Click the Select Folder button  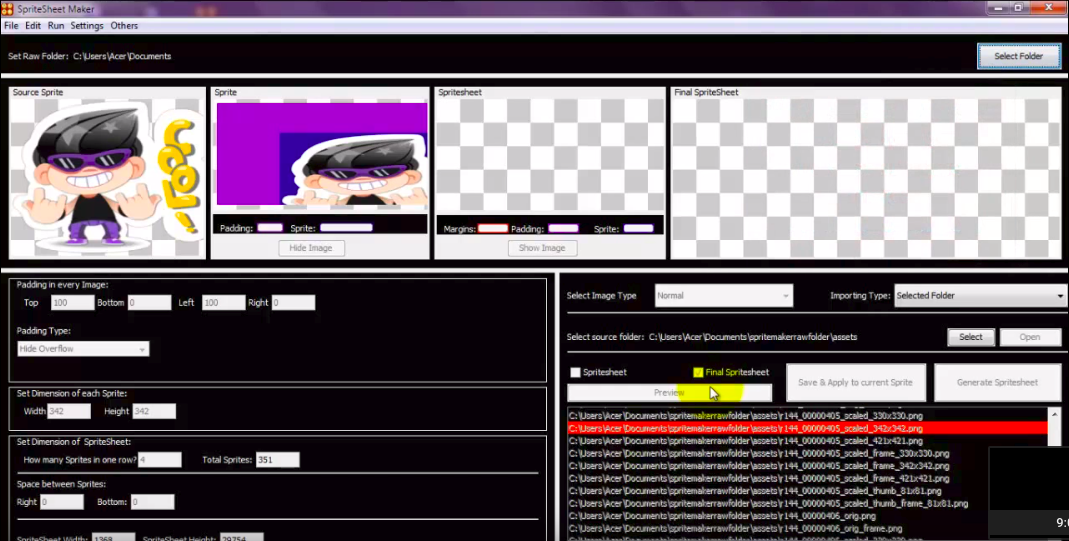click(x=1019, y=57)
